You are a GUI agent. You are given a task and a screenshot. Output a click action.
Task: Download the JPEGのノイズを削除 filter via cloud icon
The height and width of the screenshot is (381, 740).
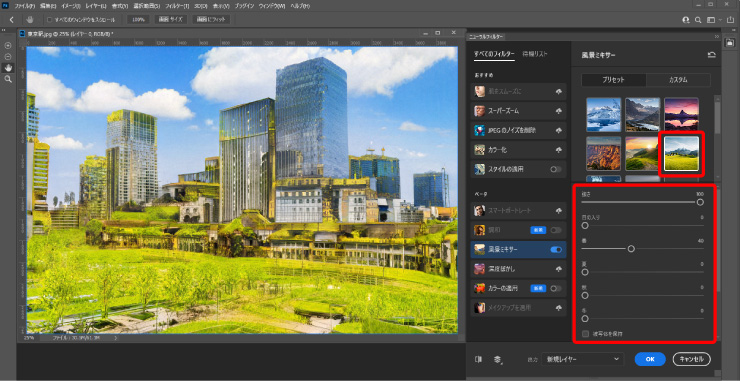click(559, 130)
